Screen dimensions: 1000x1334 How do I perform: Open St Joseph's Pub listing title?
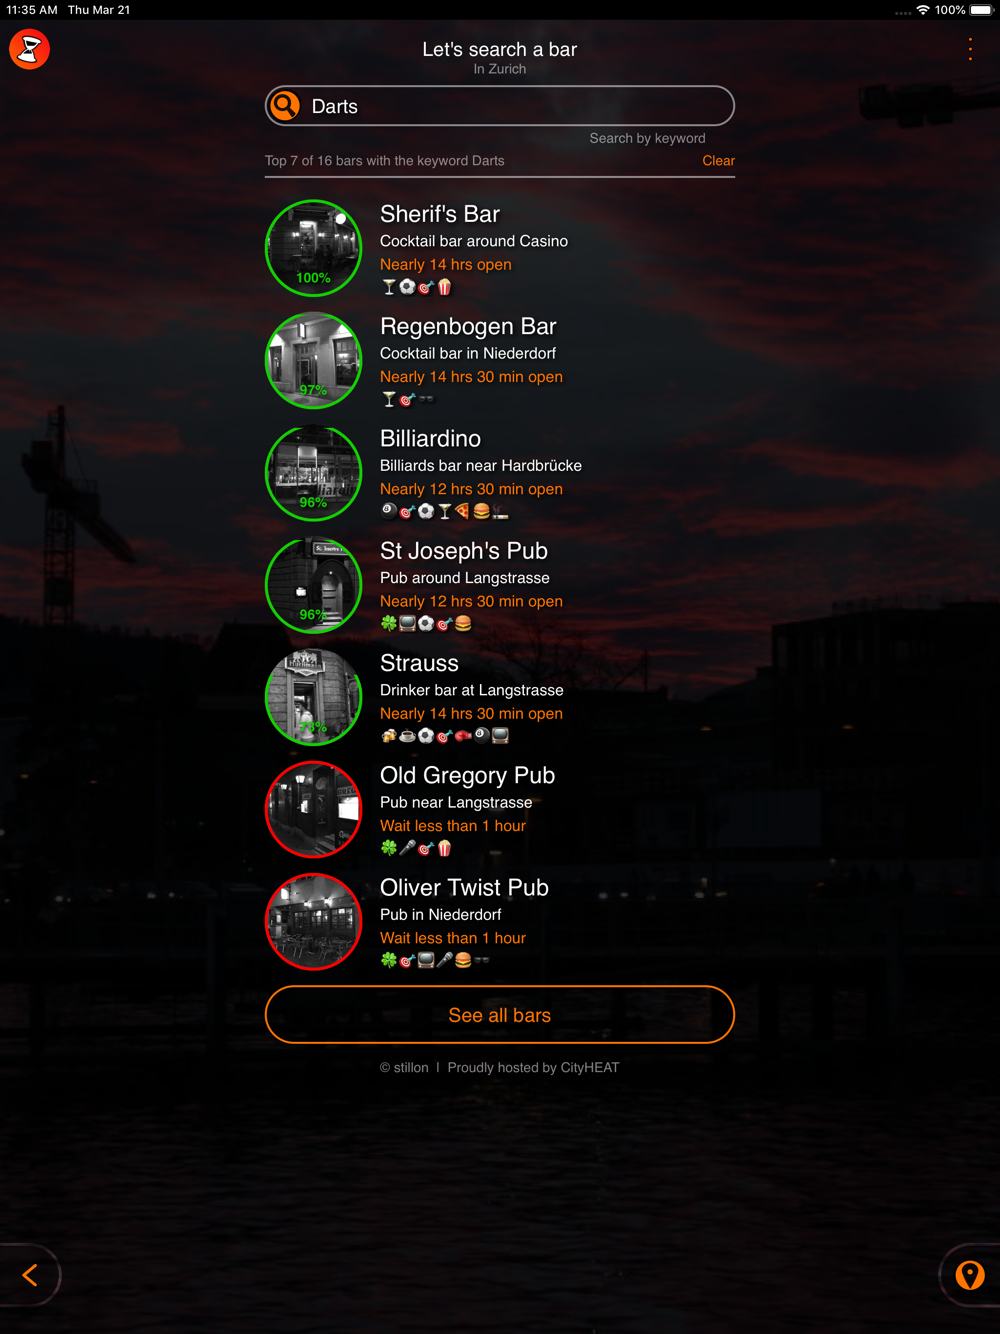tap(464, 551)
